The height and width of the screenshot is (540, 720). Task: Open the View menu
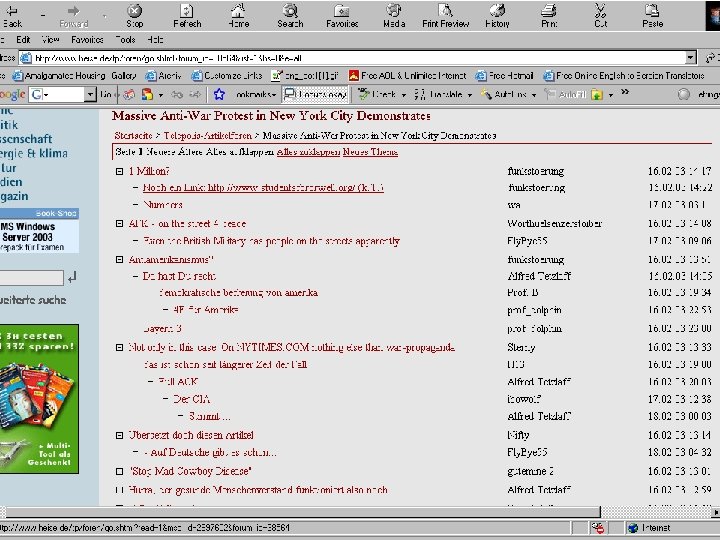tap(50, 40)
